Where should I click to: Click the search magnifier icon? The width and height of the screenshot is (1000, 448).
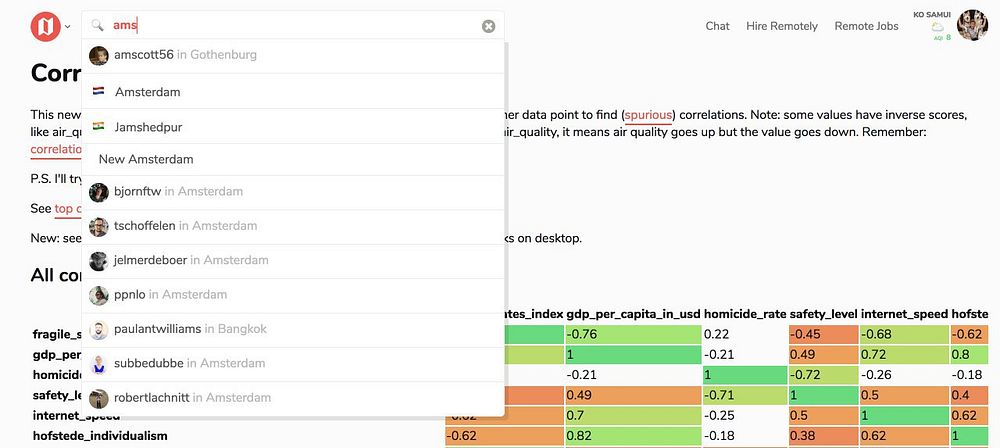coord(98,26)
